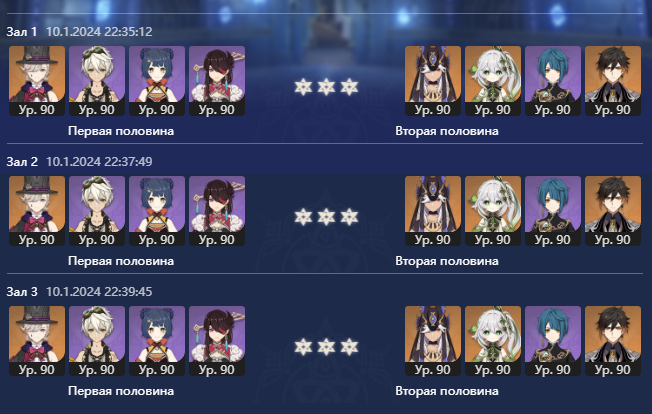Screen dimensions: 652x414
Task: Click Зал 2 timestamp 22:37:49
Action: coord(99,161)
